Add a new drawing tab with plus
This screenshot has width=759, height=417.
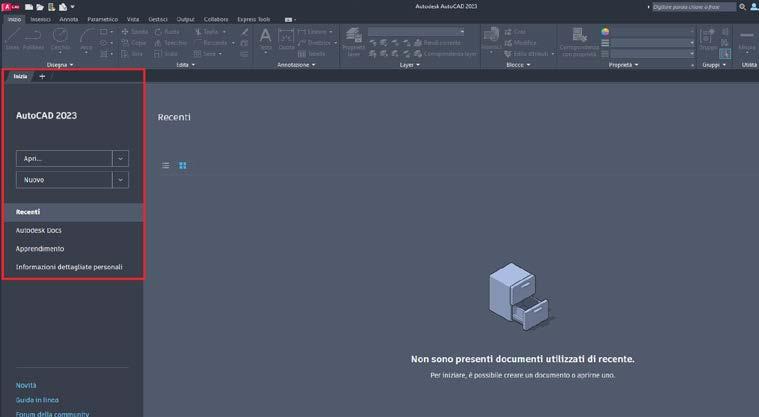[42, 77]
